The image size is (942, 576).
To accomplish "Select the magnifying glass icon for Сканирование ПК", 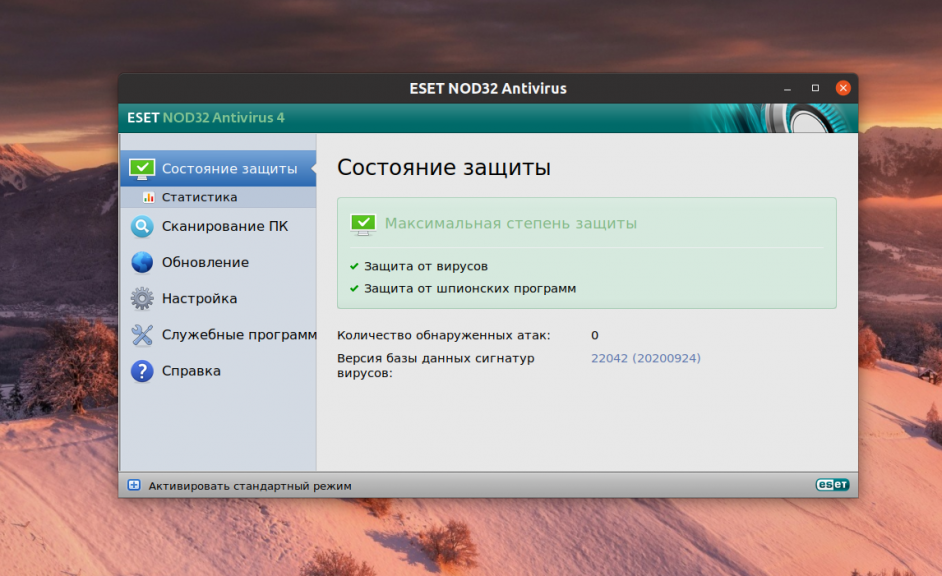I will pos(142,226).
